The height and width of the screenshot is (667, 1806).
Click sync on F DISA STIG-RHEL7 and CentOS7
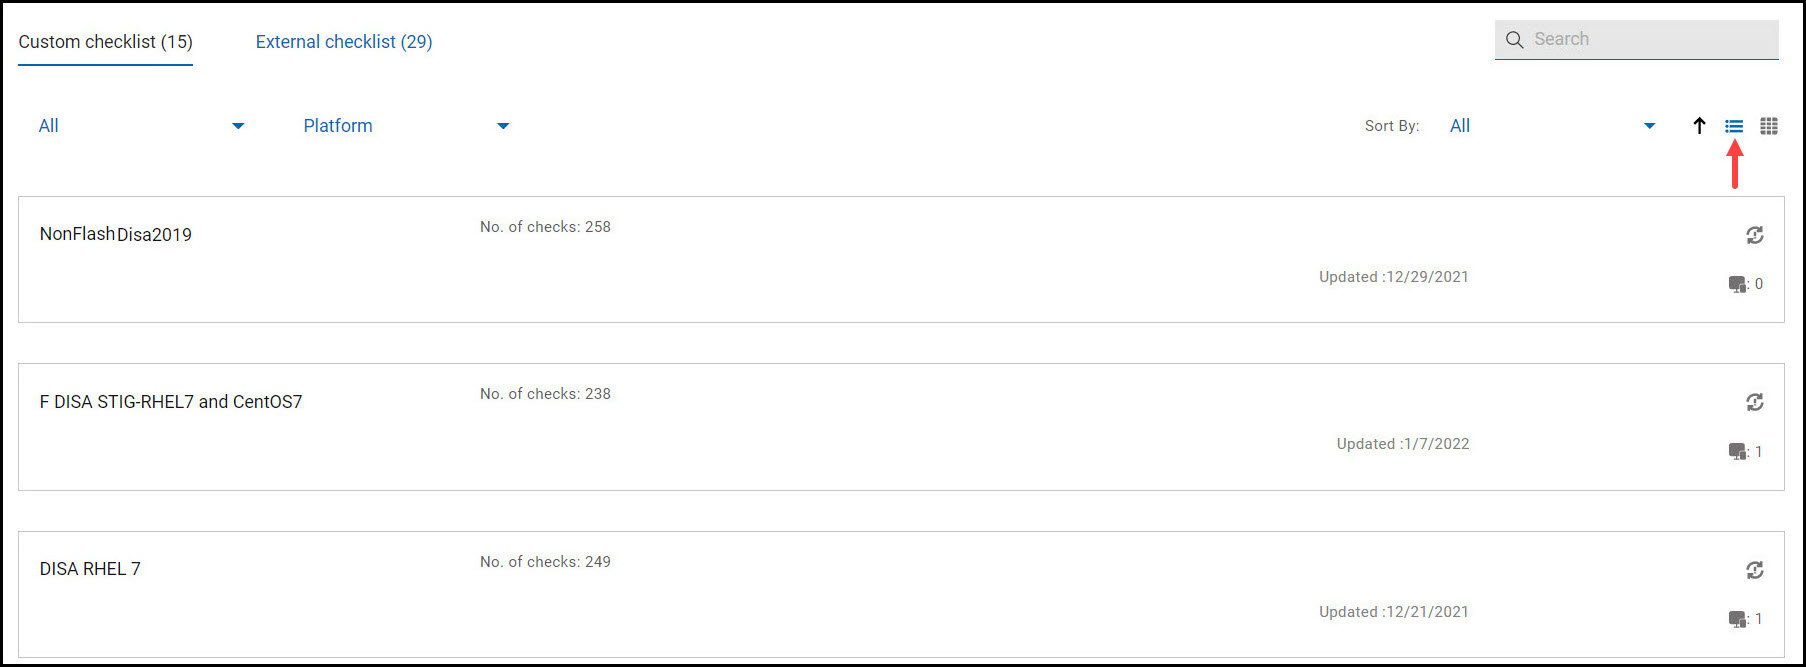pos(1755,402)
